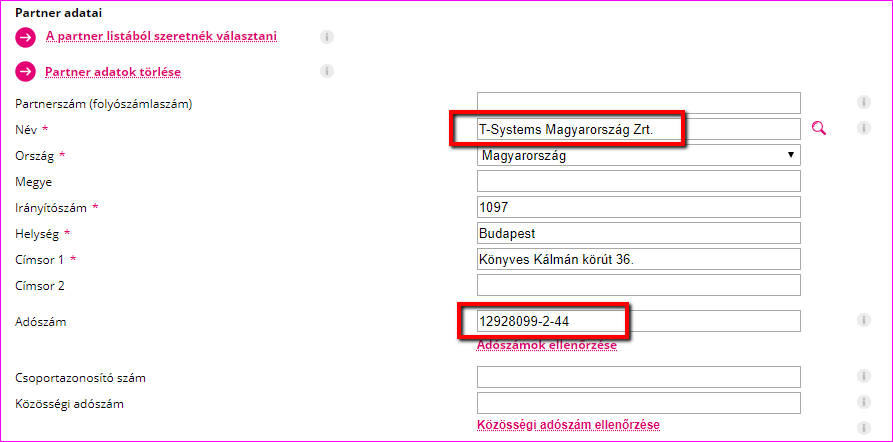Click the Címsor 1 label text
This screenshot has width=893, height=442.
(x=39, y=260)
